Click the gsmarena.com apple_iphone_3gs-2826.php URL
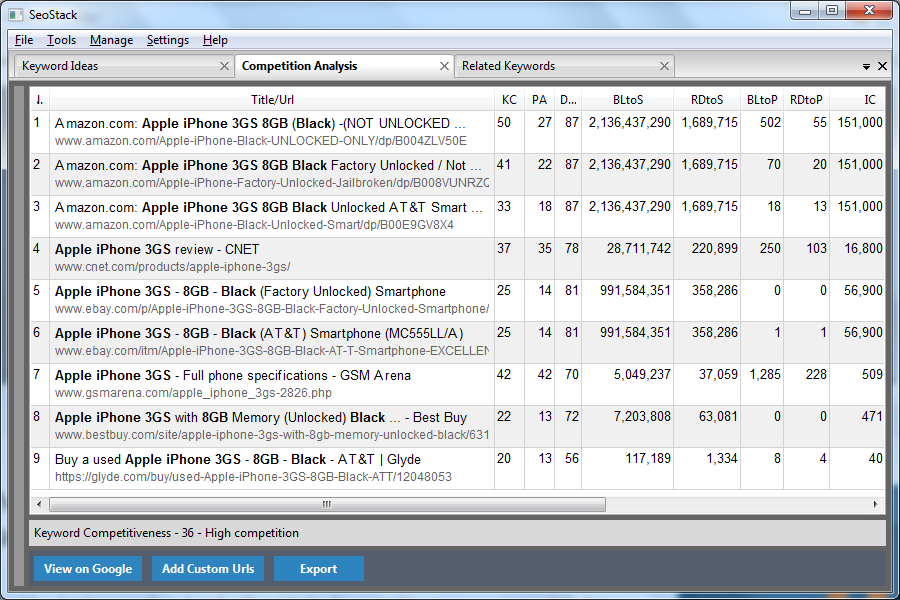900x600 pixels. tap(193, 393)
